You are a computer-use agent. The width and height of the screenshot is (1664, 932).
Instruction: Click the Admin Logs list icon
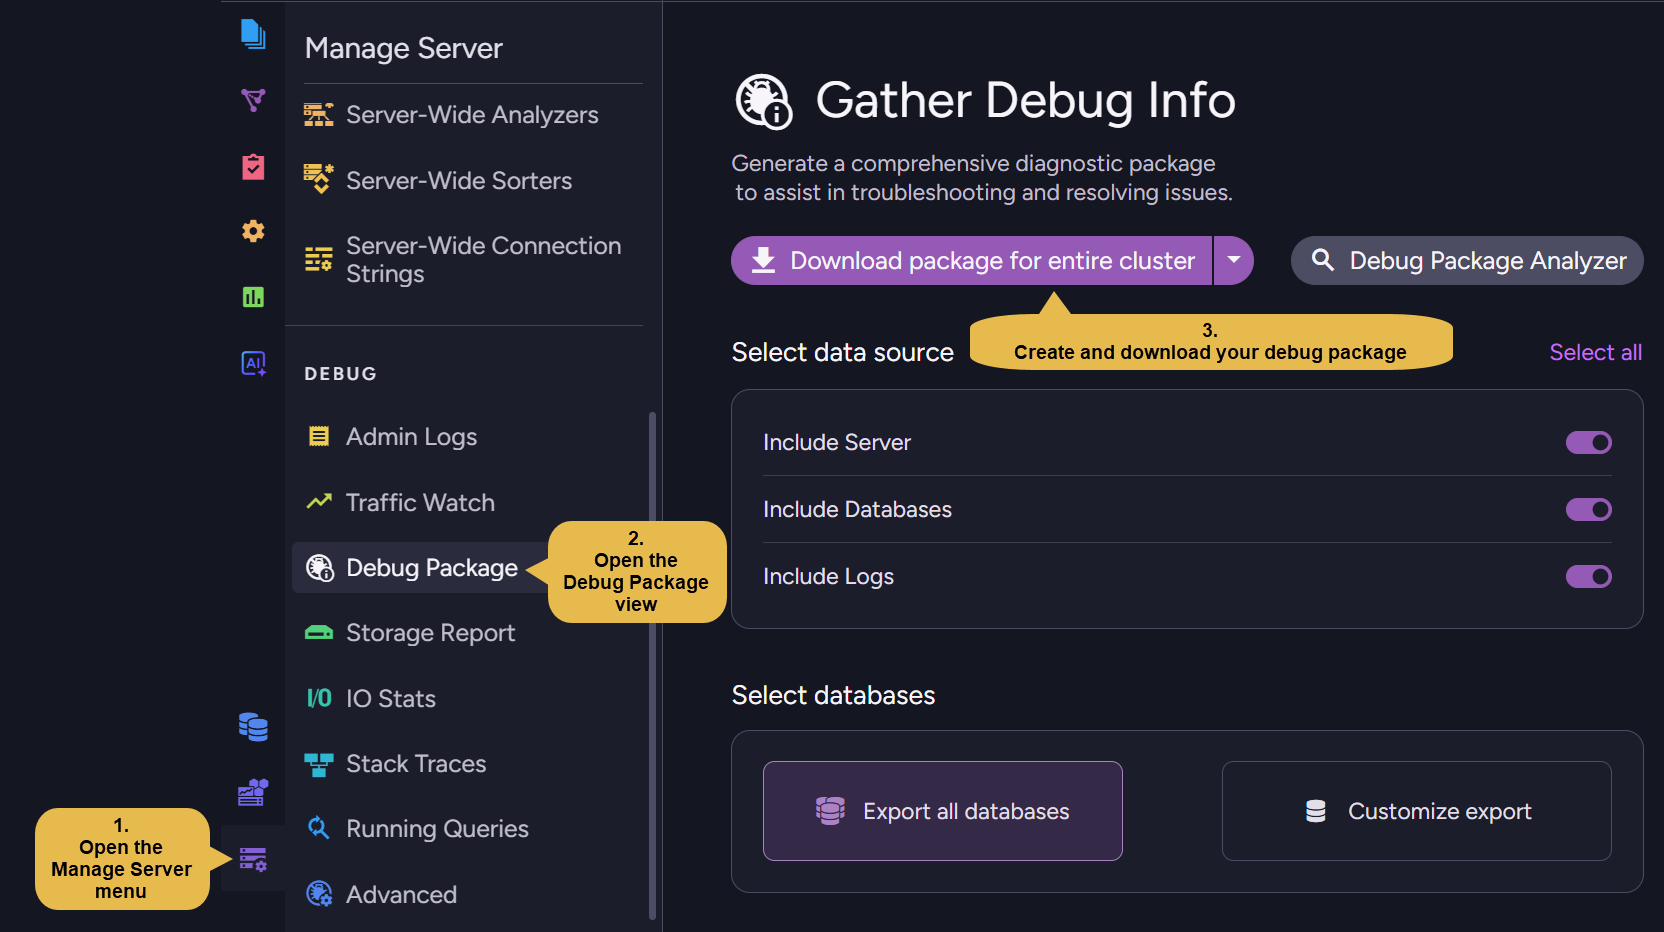(x=319, y=436)
